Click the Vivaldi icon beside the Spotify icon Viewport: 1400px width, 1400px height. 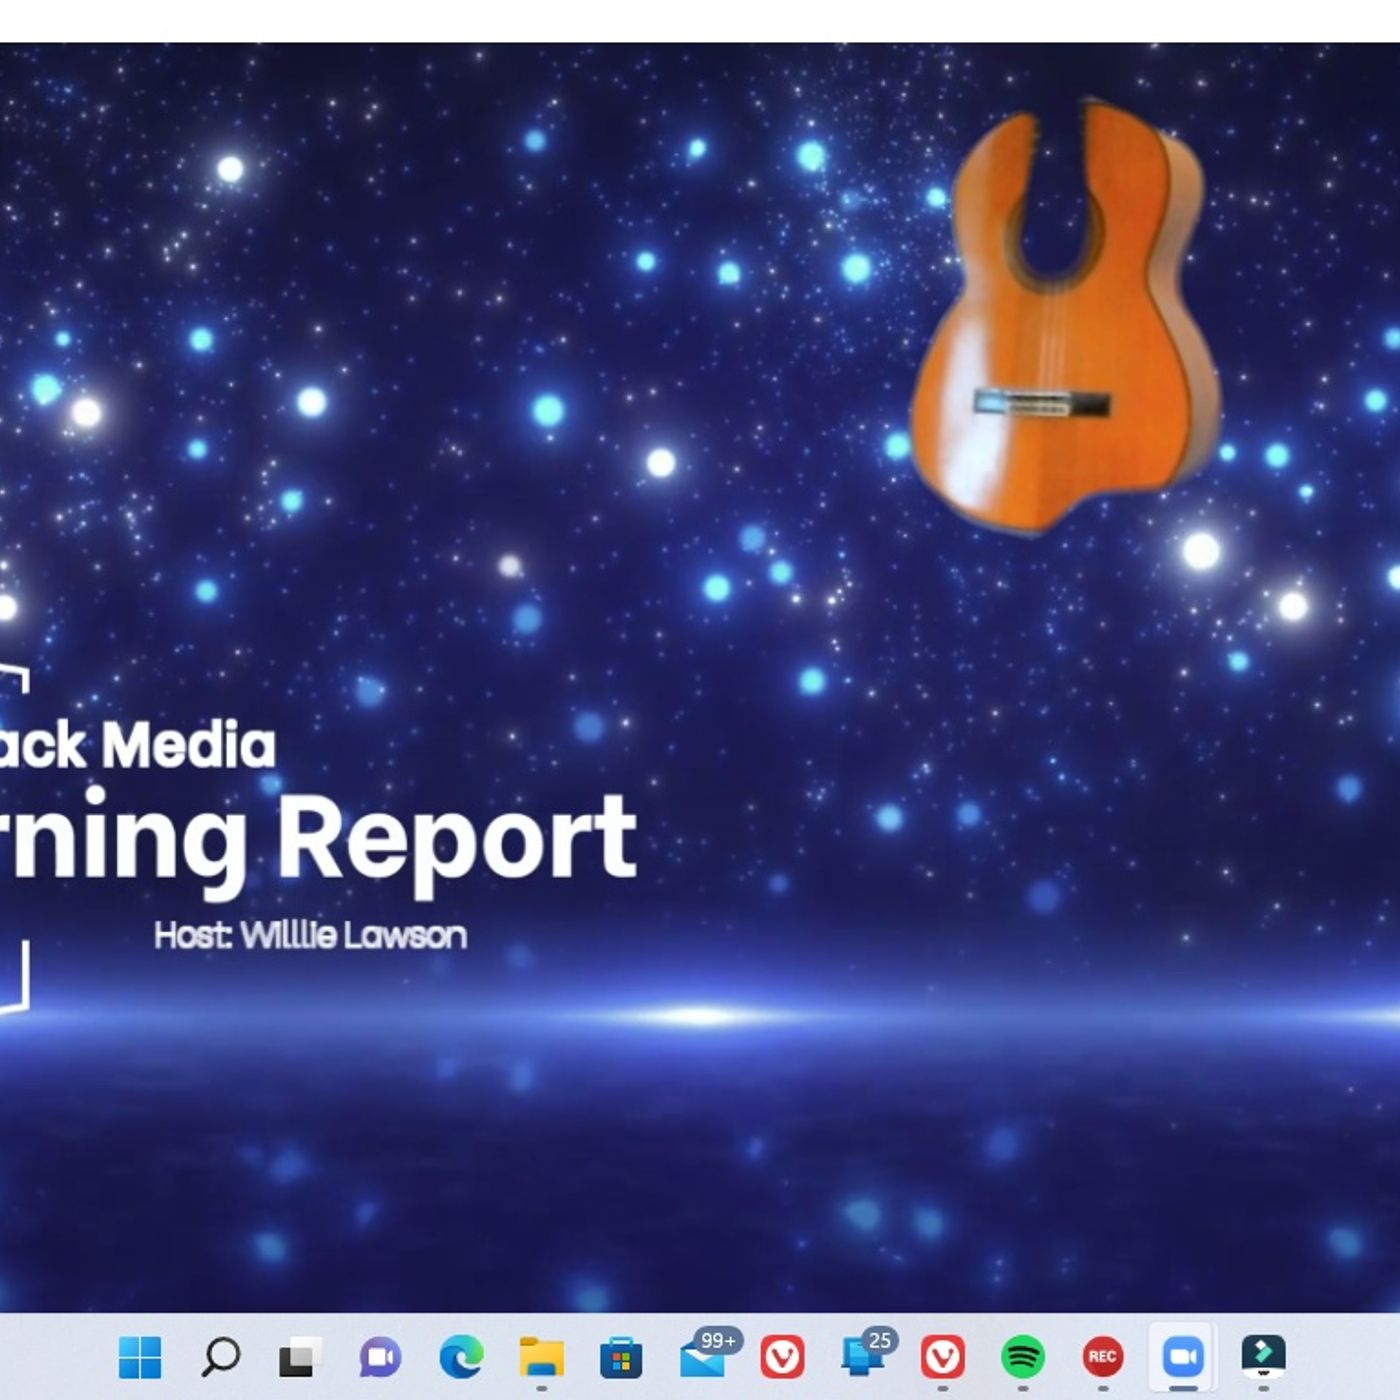(x=942, y=1357)
